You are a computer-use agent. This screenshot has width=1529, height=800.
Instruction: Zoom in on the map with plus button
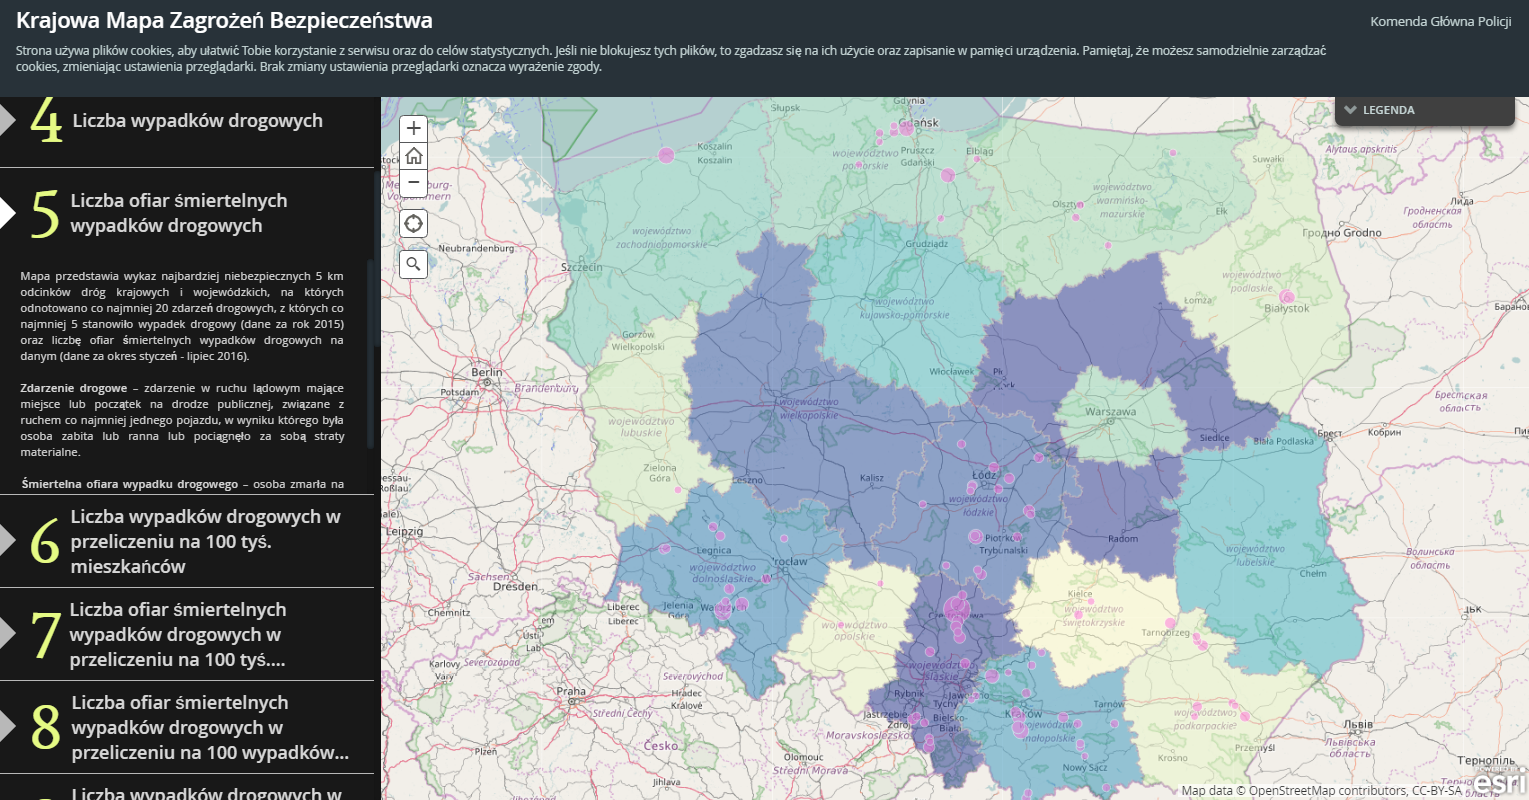click(414, 129)
